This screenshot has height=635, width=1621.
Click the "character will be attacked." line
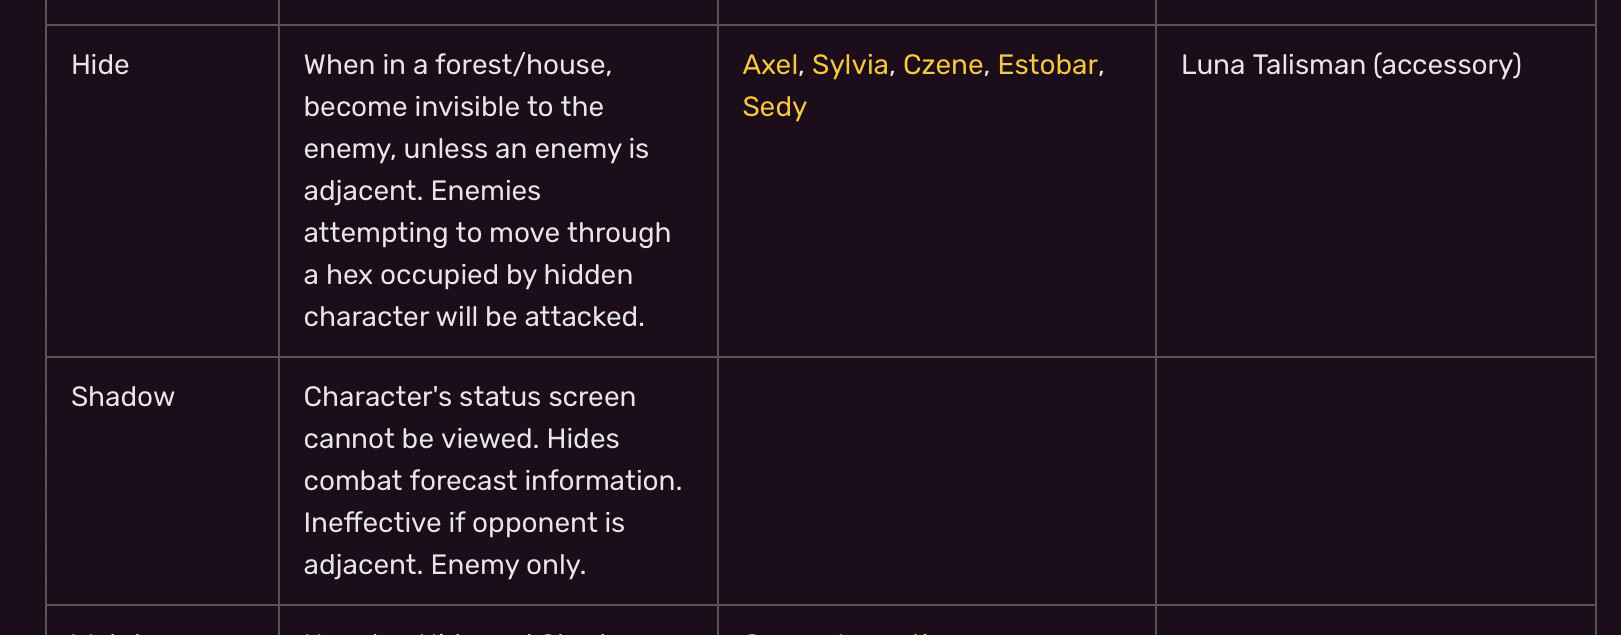[x=474, y=317]
